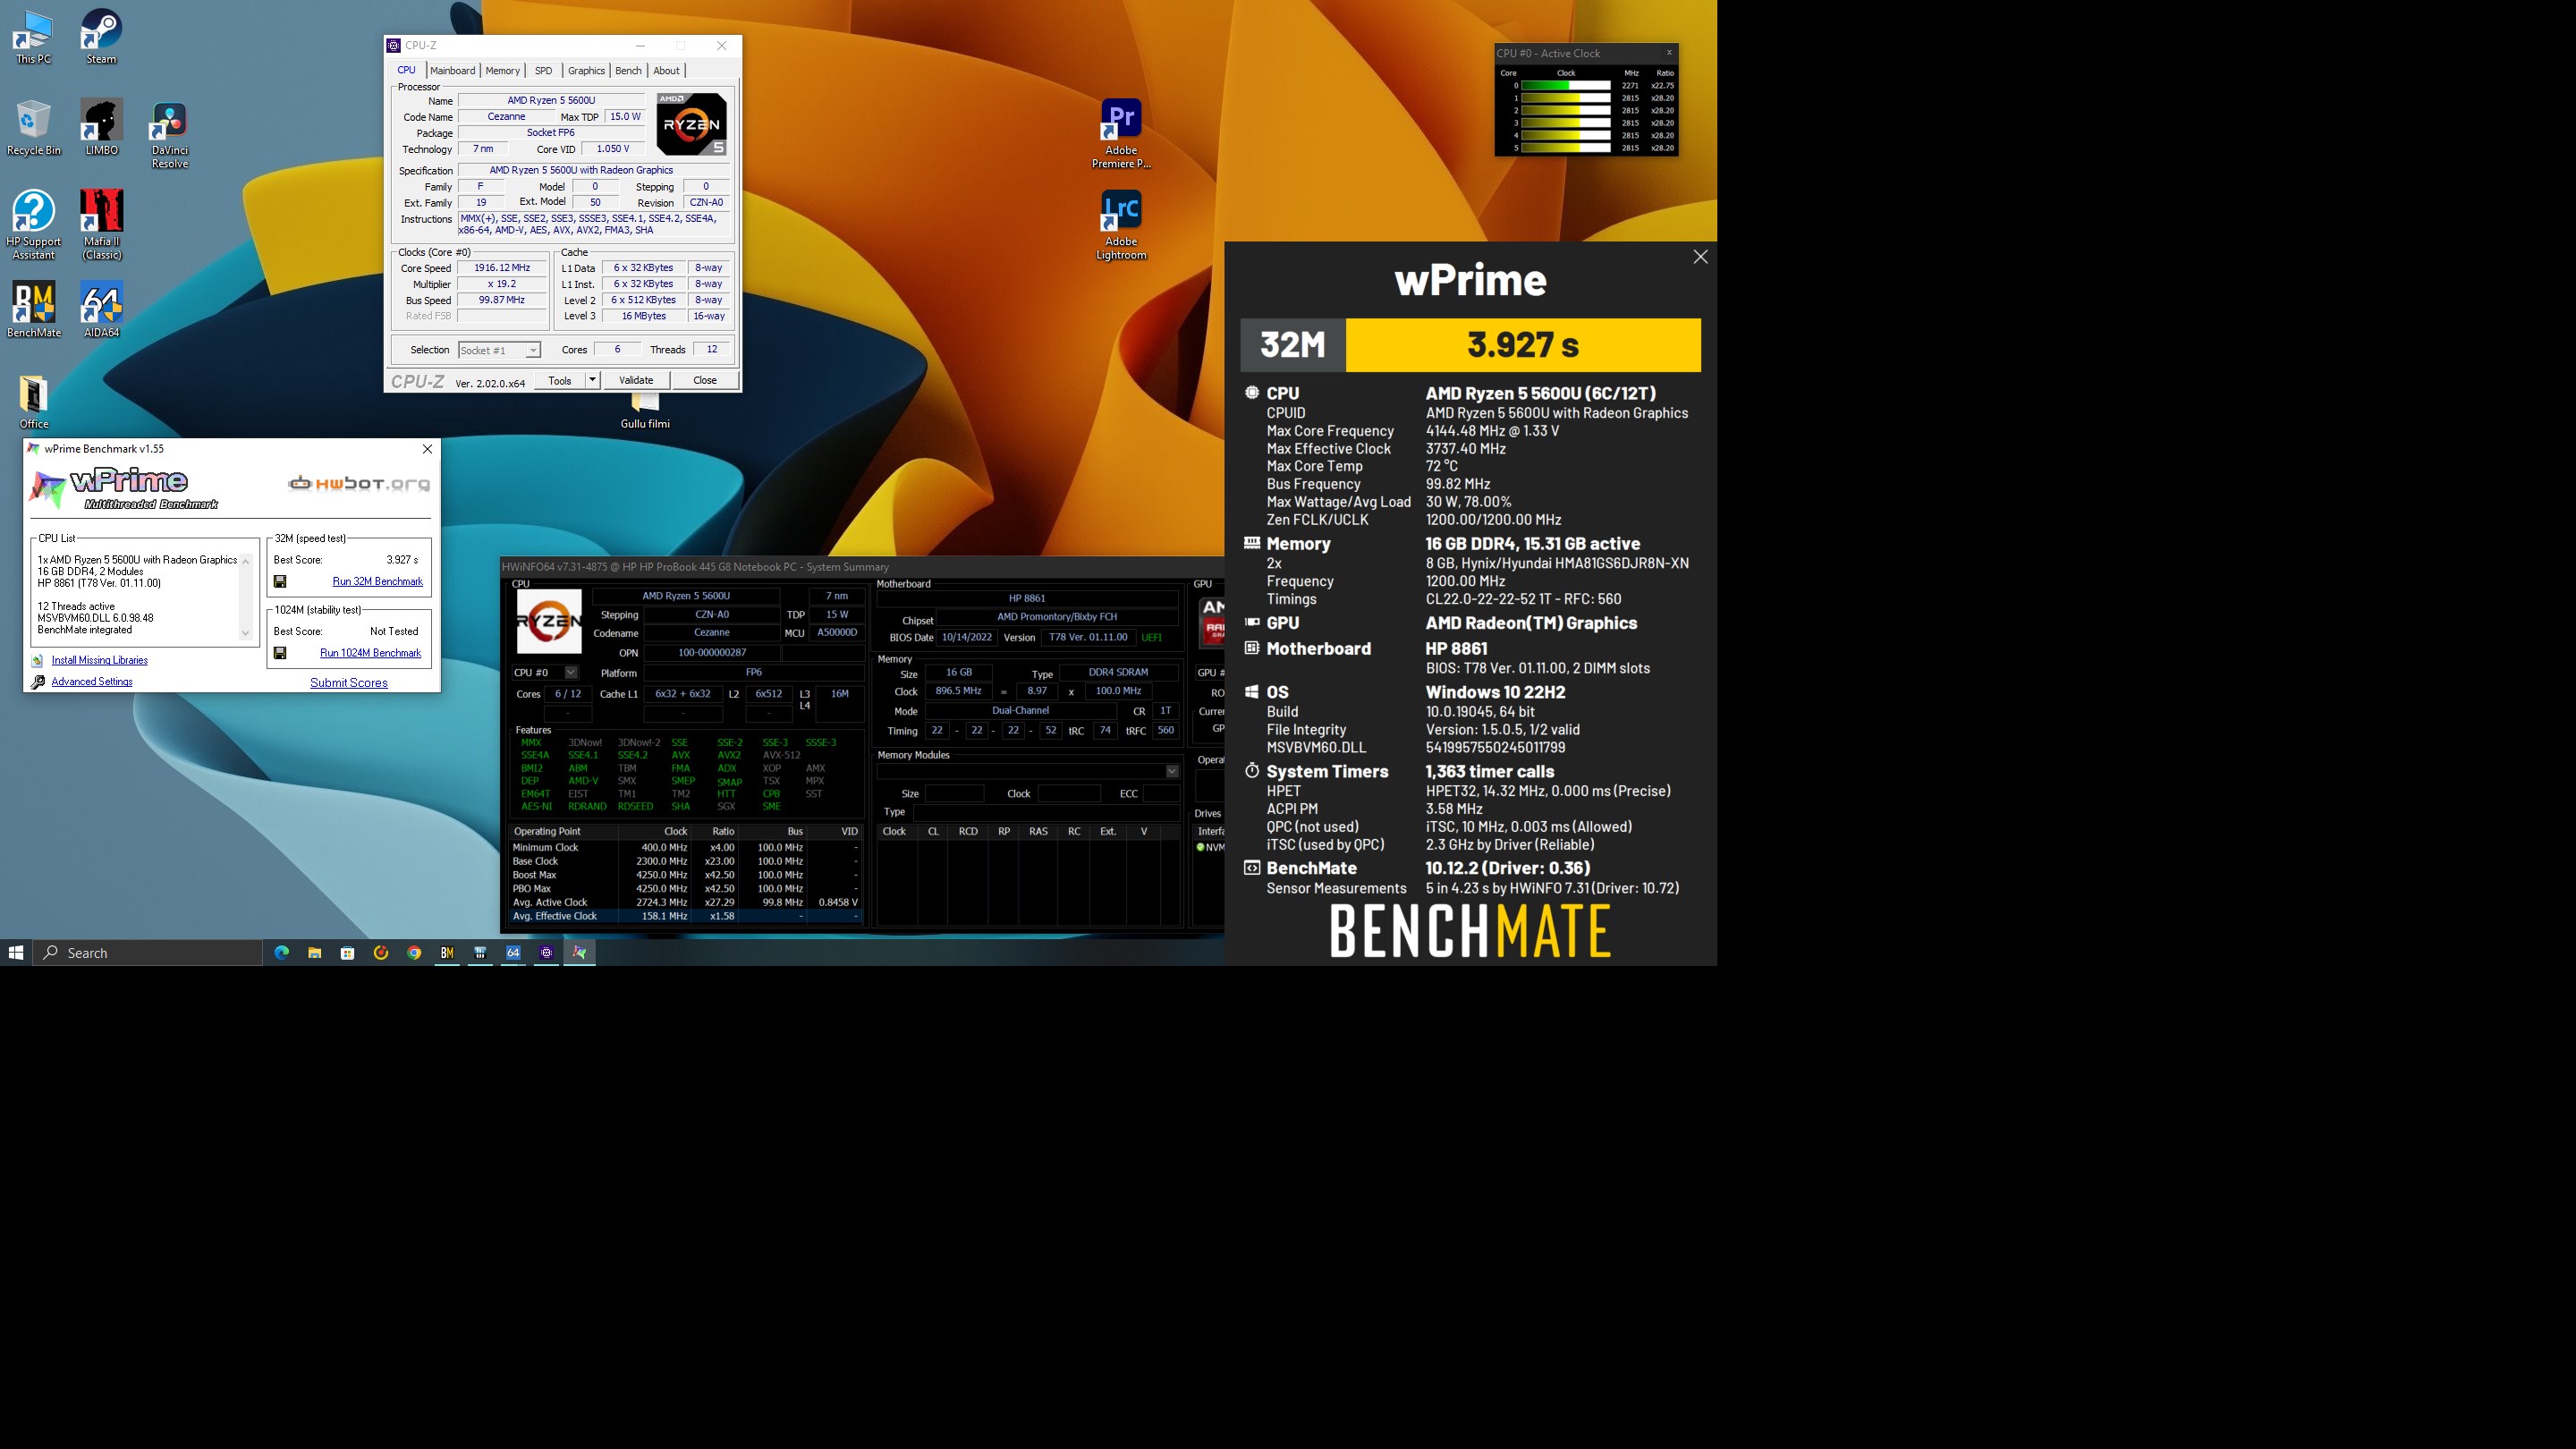Click the taskbar Search box
The height and width of the screenshot is (1449, 2576).
(x=148, y=953)
